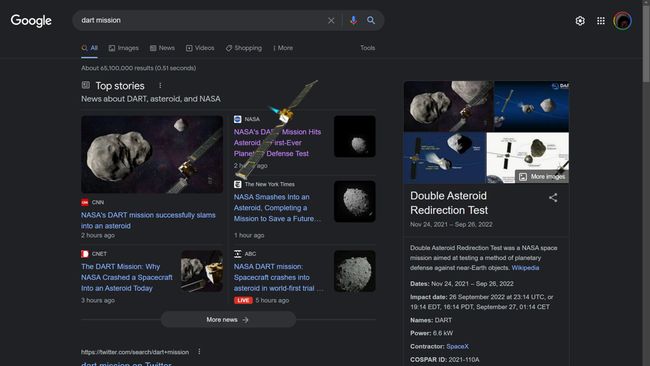Open the CNN DART mission story headline
Image resolution: width=650 pixels, height=366 pixels.
pos(148,220)
